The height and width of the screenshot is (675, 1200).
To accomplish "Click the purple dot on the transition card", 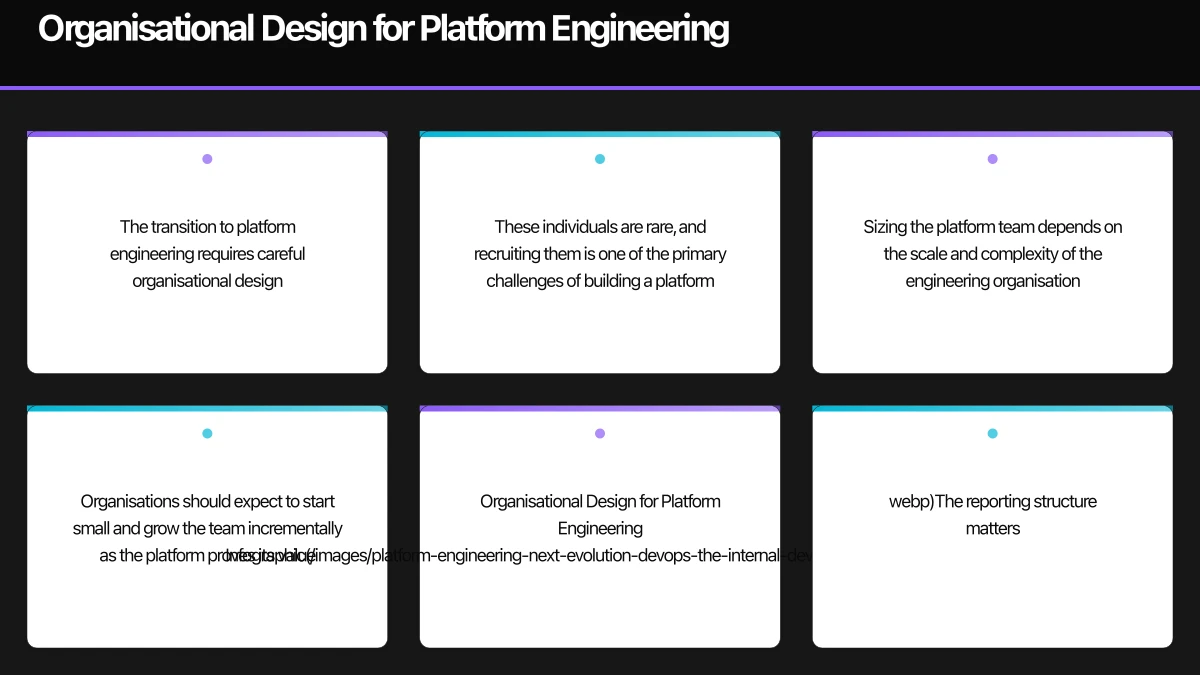I will click(x=207, y=158).
